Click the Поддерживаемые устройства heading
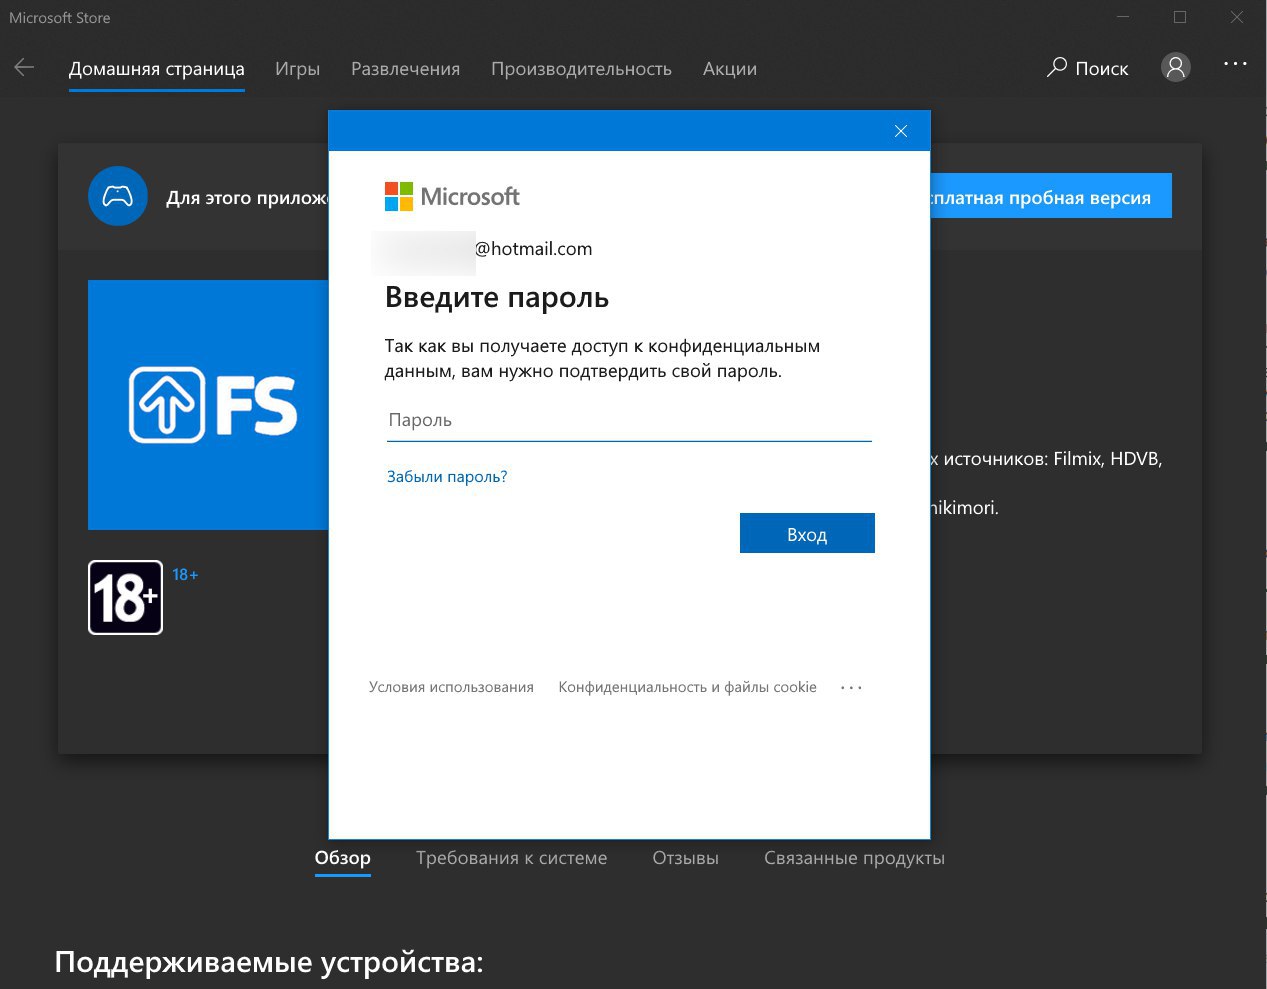Viewport: 1267px width, 989px height. pyautogui.click(x=269, y=962)
